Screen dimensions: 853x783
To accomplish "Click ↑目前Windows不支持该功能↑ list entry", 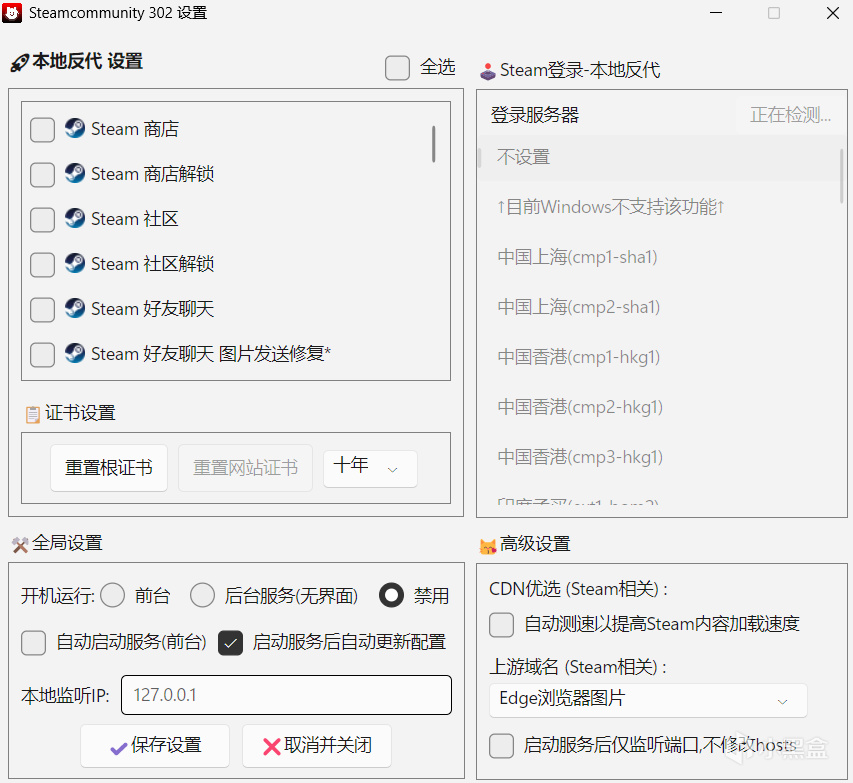I will pos(659,207).
